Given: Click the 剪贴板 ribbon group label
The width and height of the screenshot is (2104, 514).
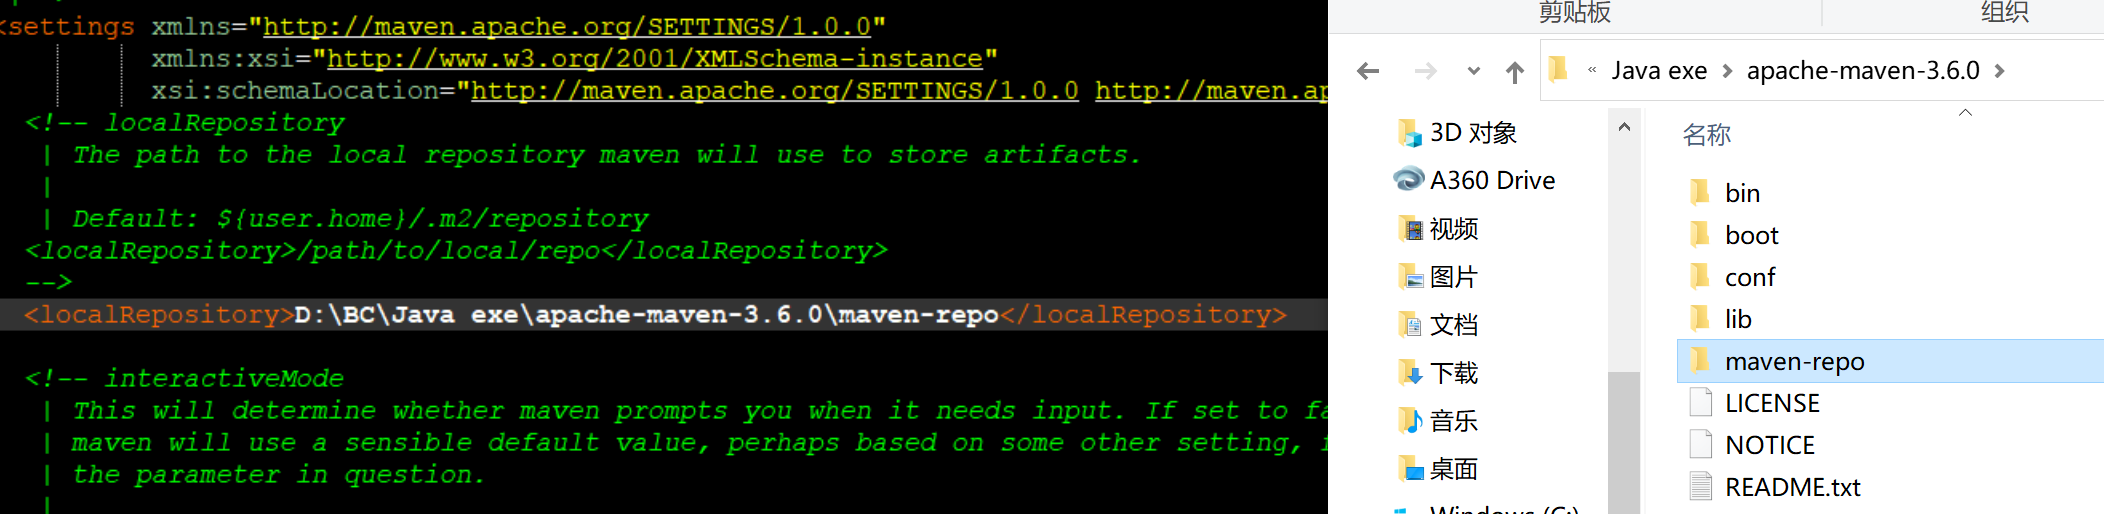Looking at the screenshot, I should tap(1575, 12).
